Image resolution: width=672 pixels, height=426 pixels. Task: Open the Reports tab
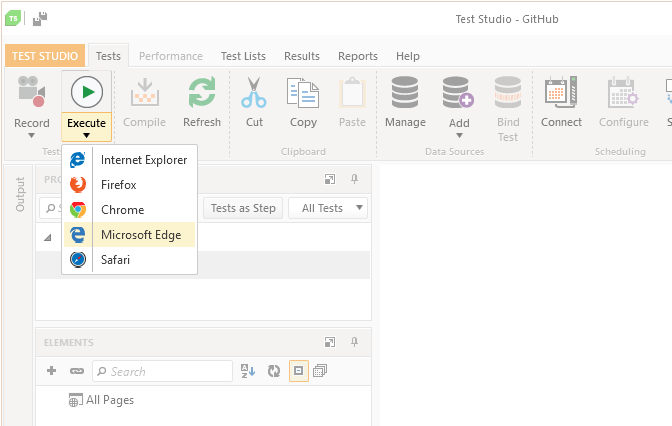point(358,56)
